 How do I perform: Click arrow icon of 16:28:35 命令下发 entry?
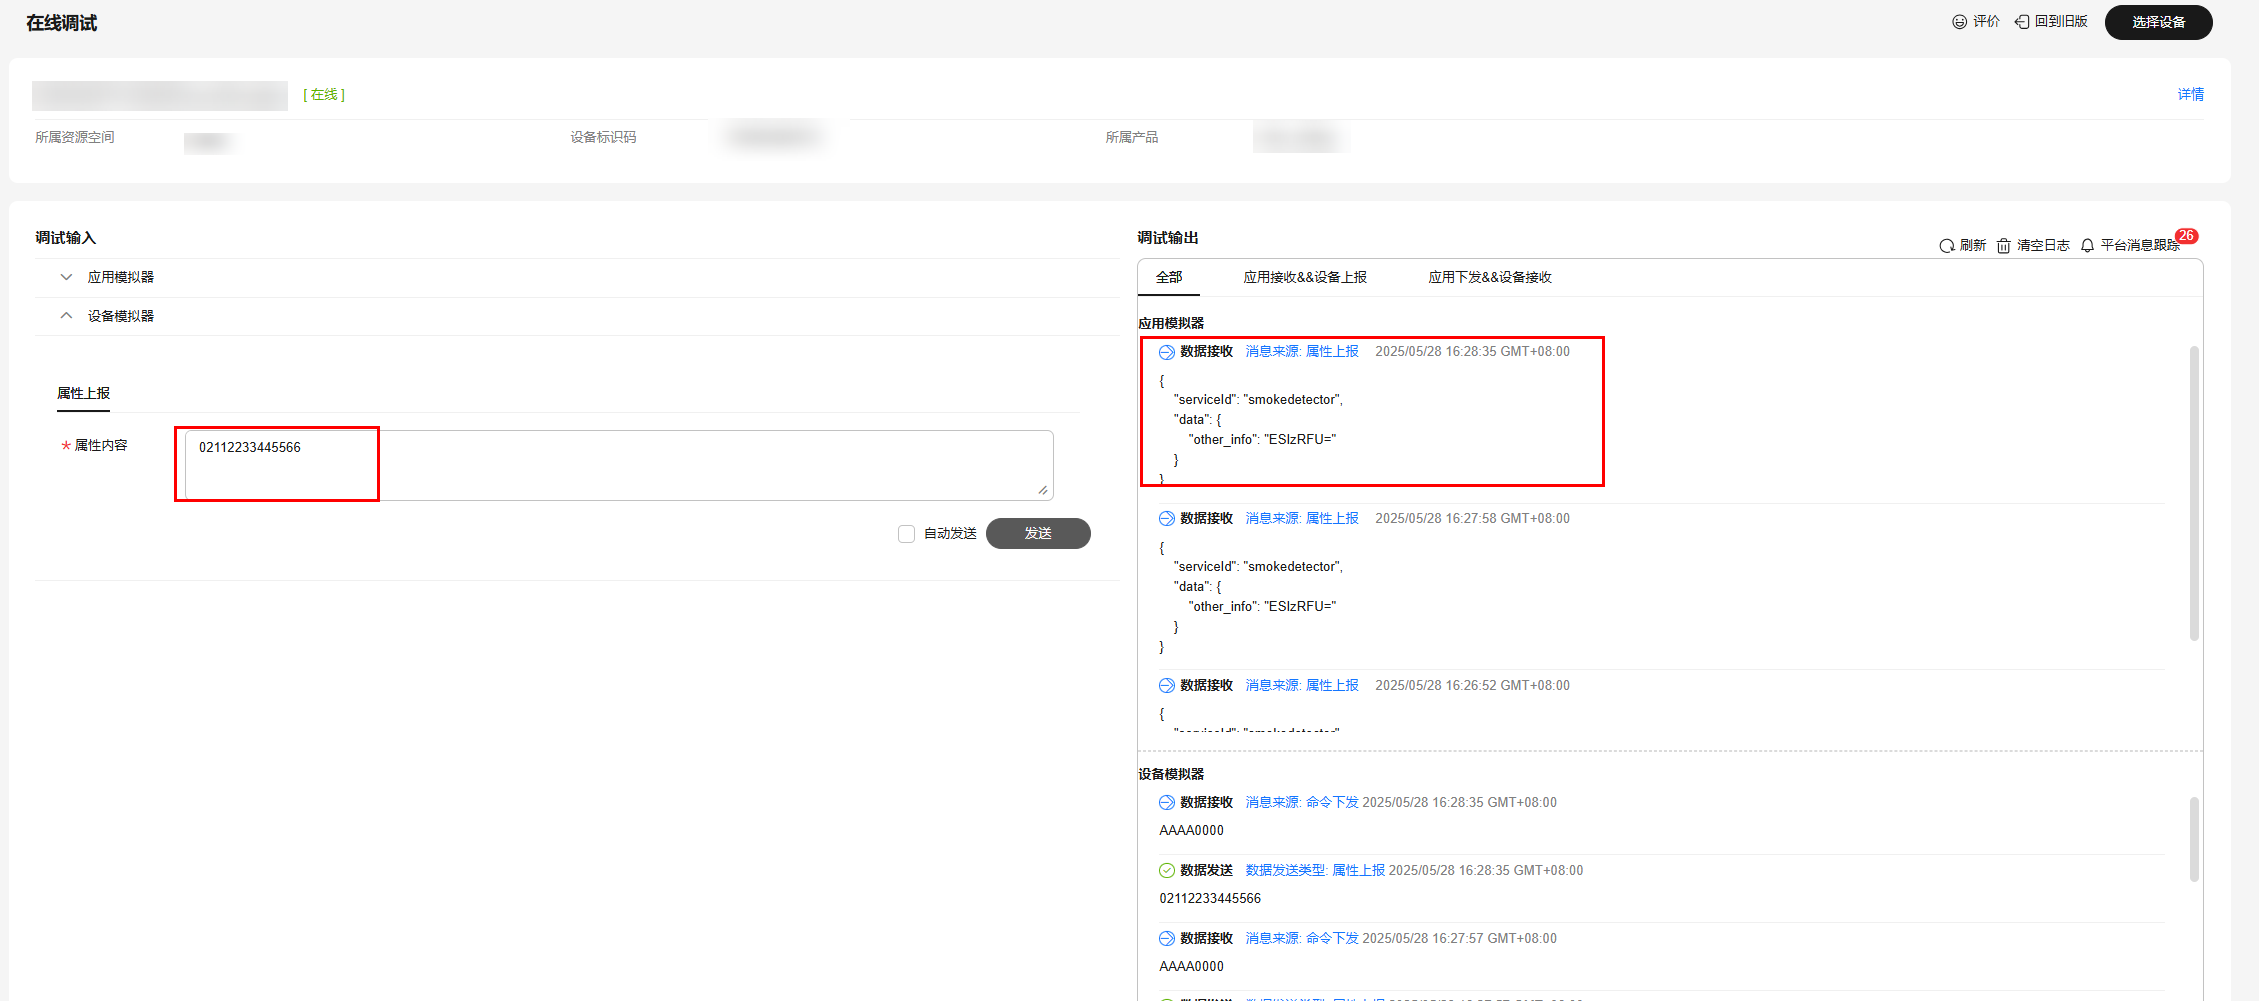[1166, 803]
